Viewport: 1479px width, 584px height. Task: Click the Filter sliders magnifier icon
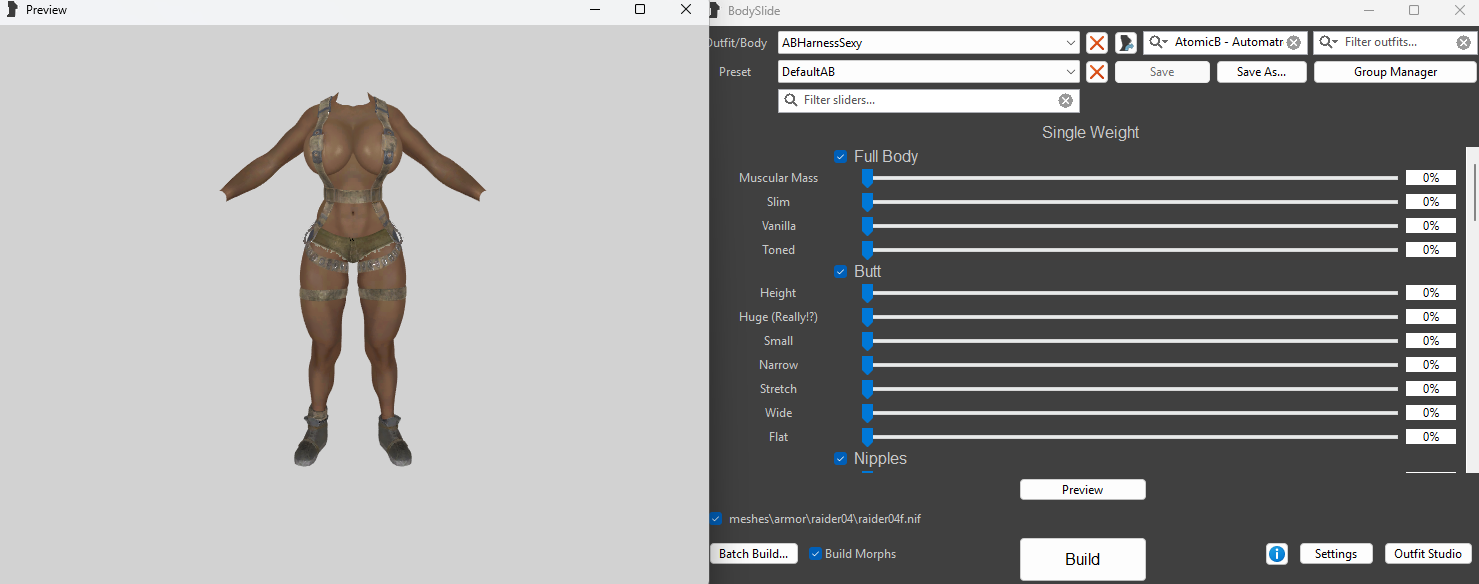(791, 100)
